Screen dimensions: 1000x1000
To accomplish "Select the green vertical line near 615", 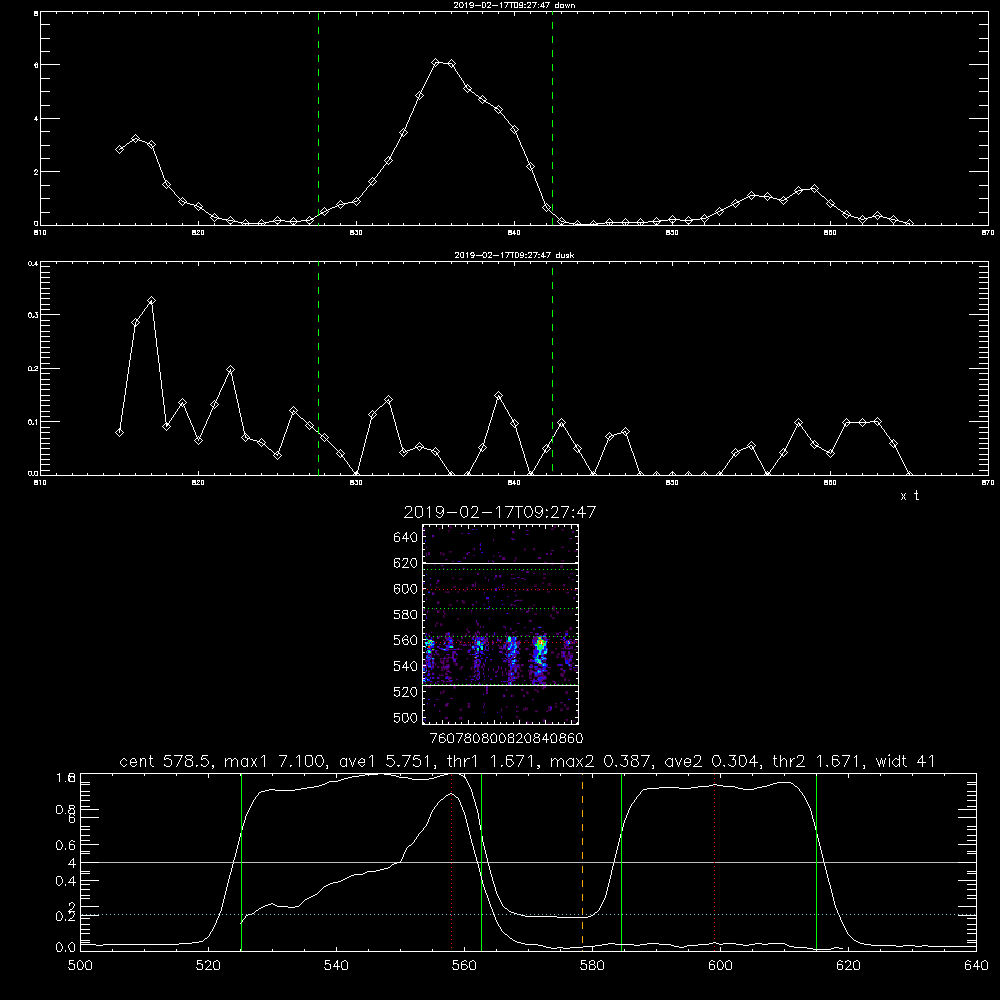I will [x=816, y=861].
